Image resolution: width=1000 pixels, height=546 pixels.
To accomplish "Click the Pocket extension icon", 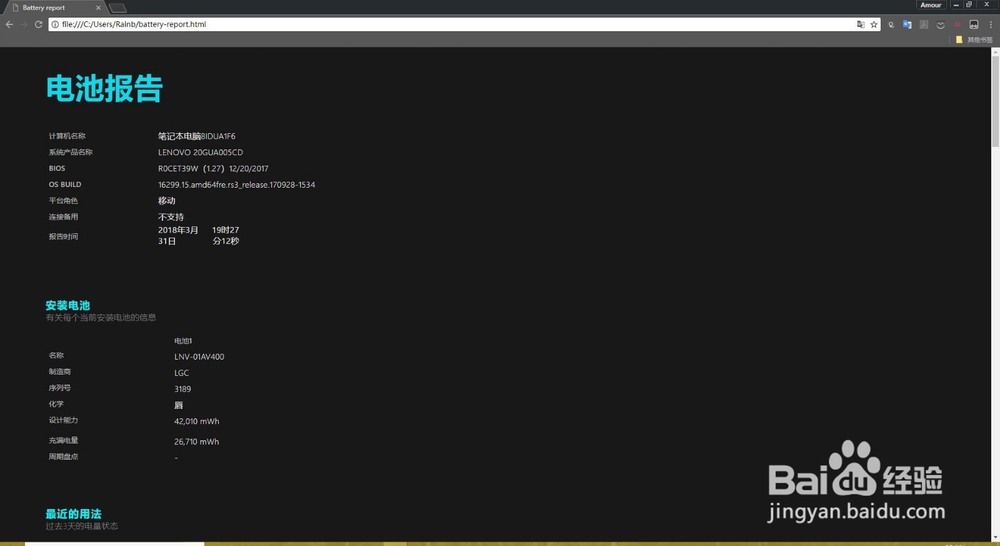I will [x=940, y=24].
